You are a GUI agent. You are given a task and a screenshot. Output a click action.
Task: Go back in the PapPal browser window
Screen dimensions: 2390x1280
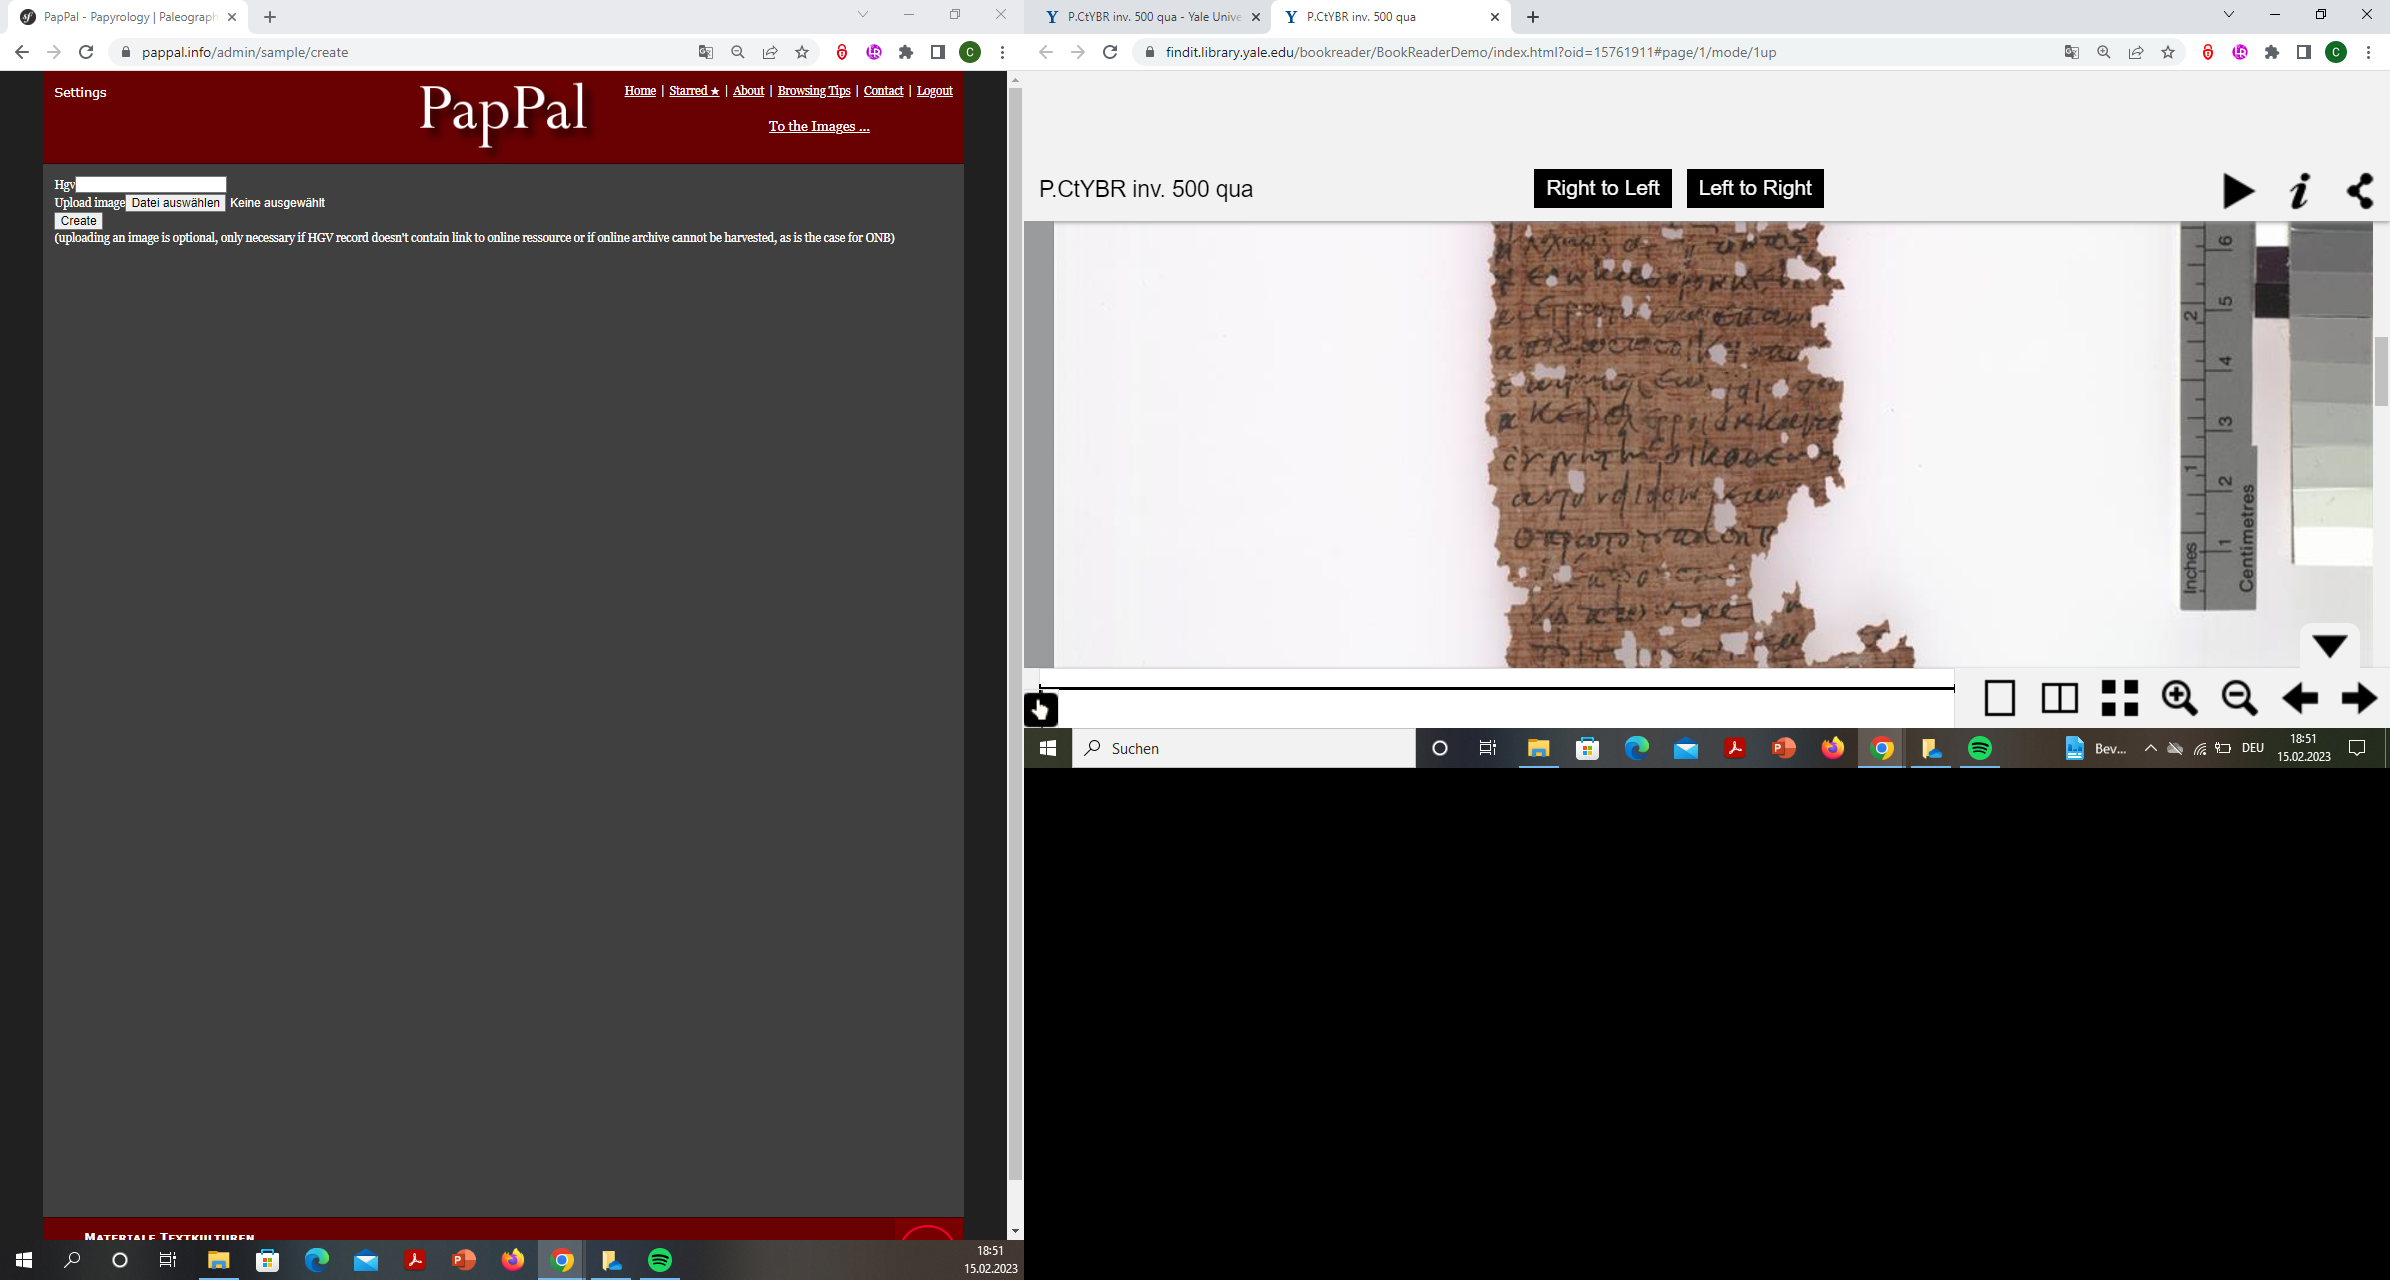pyautogui.click(x=22, y=52)
